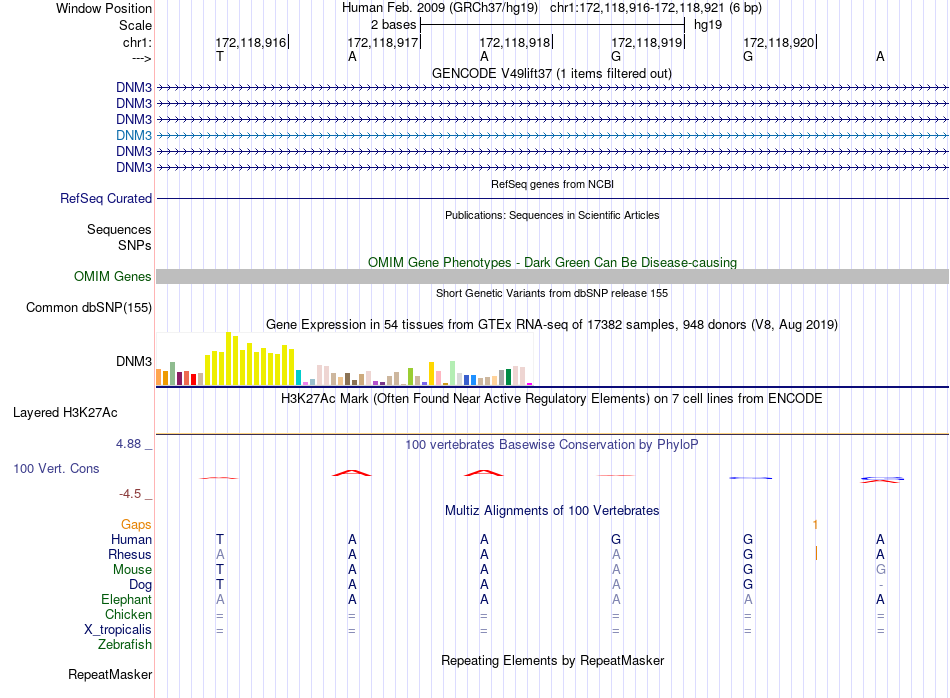Open 'Multiz Alignments of 100 Vertebrates' title
The height and width of the screenshot is (698, 950).
coord(552,510)
